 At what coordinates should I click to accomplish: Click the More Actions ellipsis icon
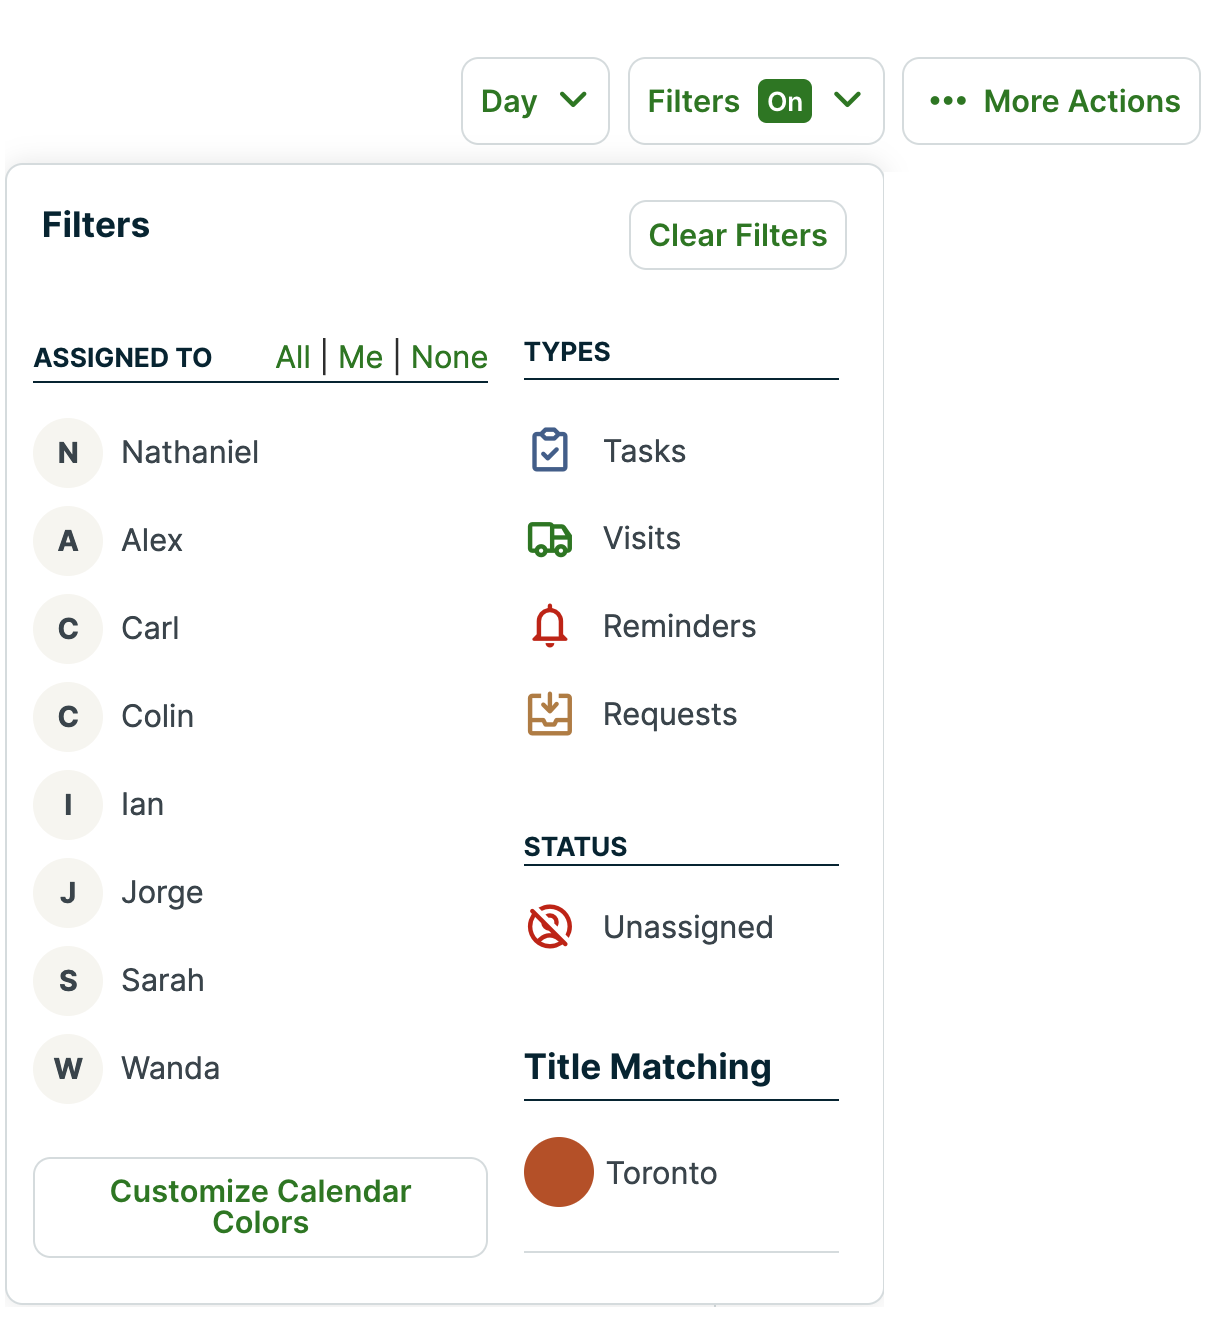pos(948,101)
